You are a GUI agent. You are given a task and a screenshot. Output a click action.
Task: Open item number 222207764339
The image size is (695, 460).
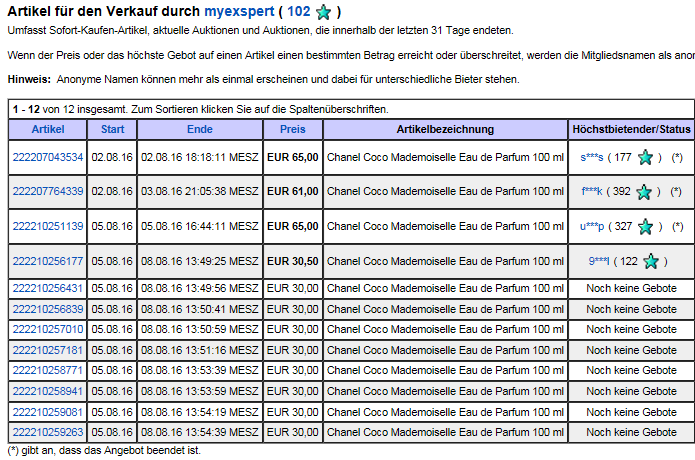(48, 191)
